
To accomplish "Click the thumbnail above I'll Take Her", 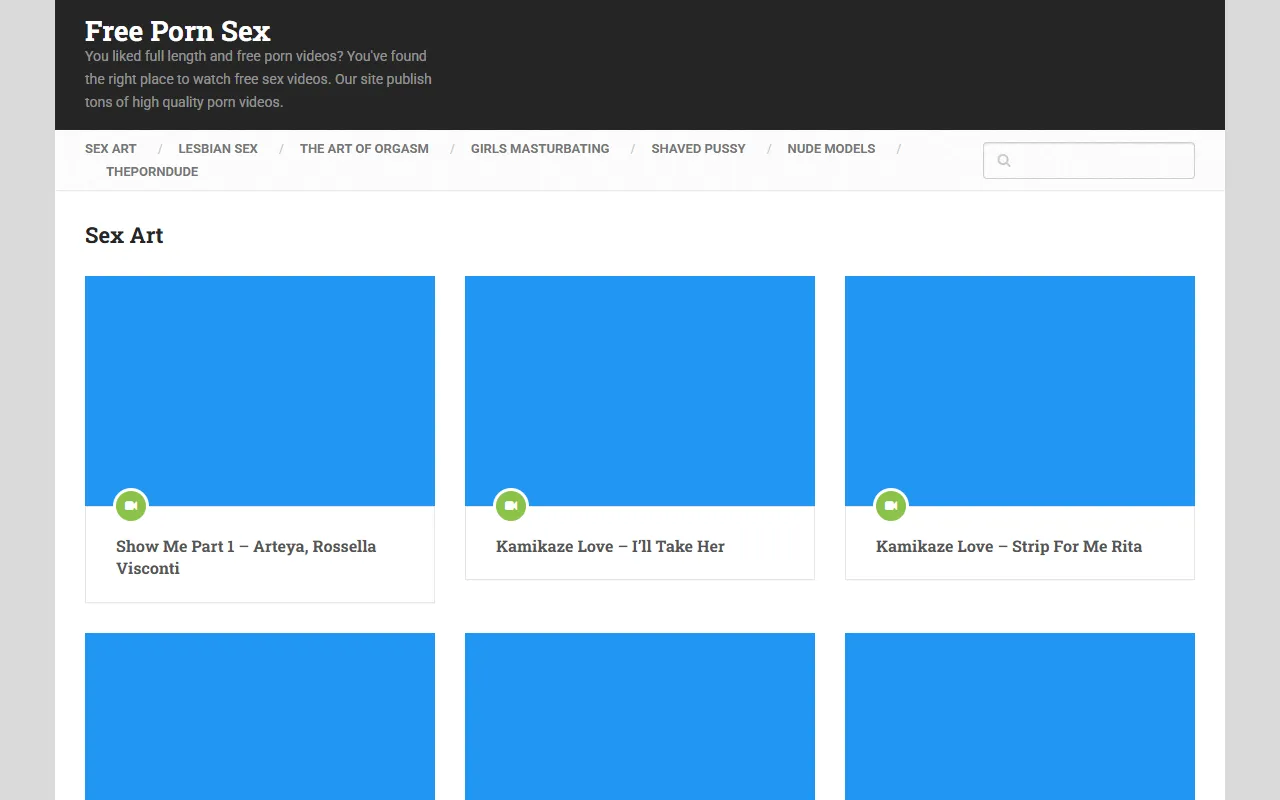I will pos(640,391).
